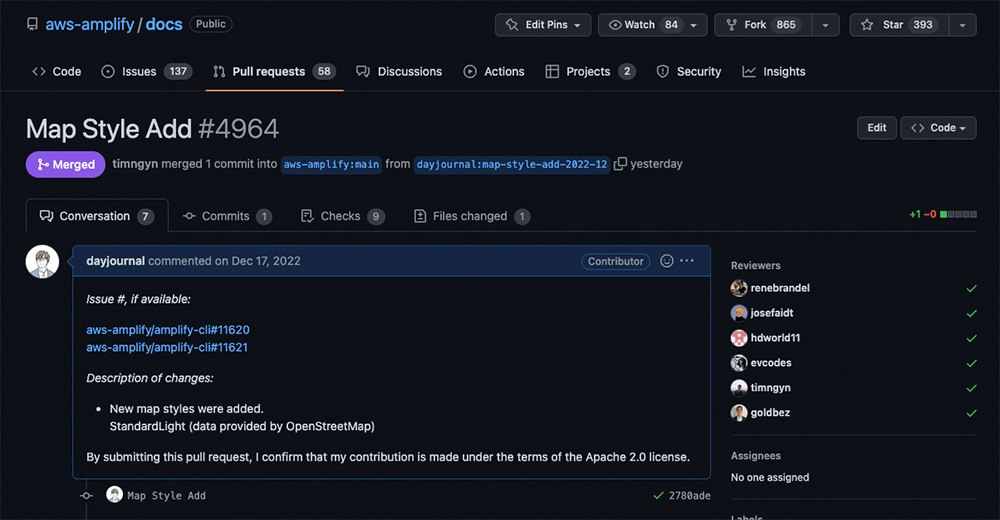Open the amplify-cli#11621 issue link

(167, 347)
